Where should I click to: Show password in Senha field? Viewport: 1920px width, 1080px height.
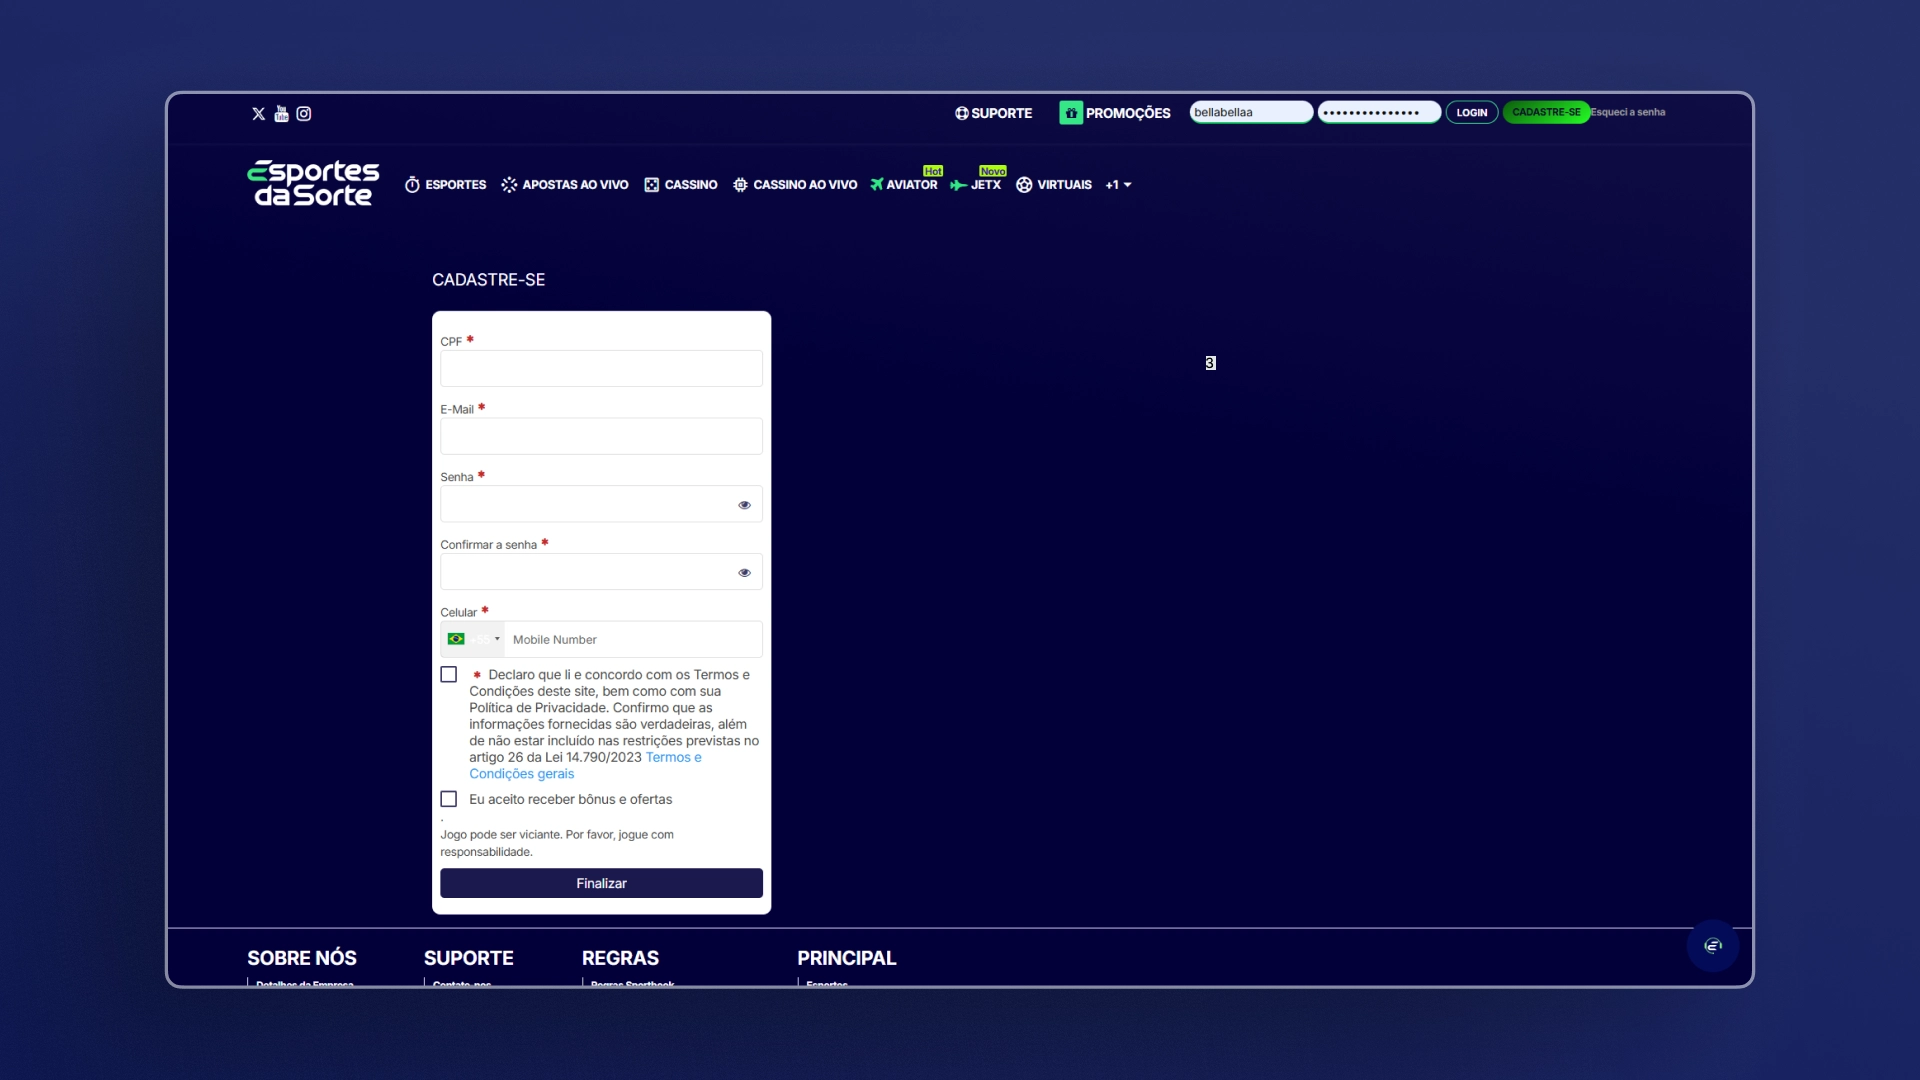[x=744, y=505]
